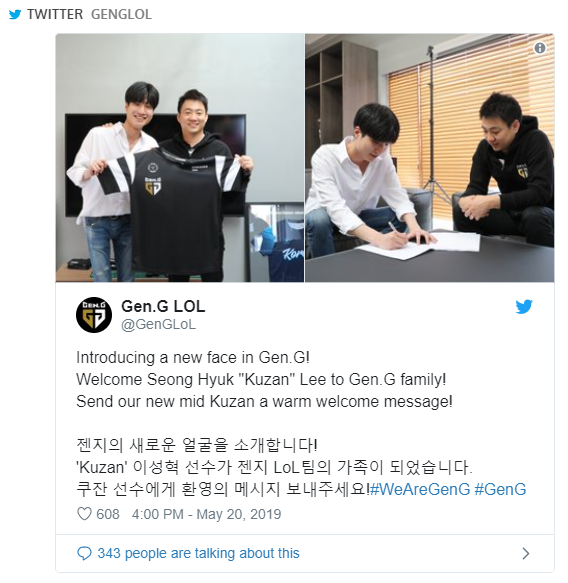Click the speech bubble reply icon

(84, 553)
